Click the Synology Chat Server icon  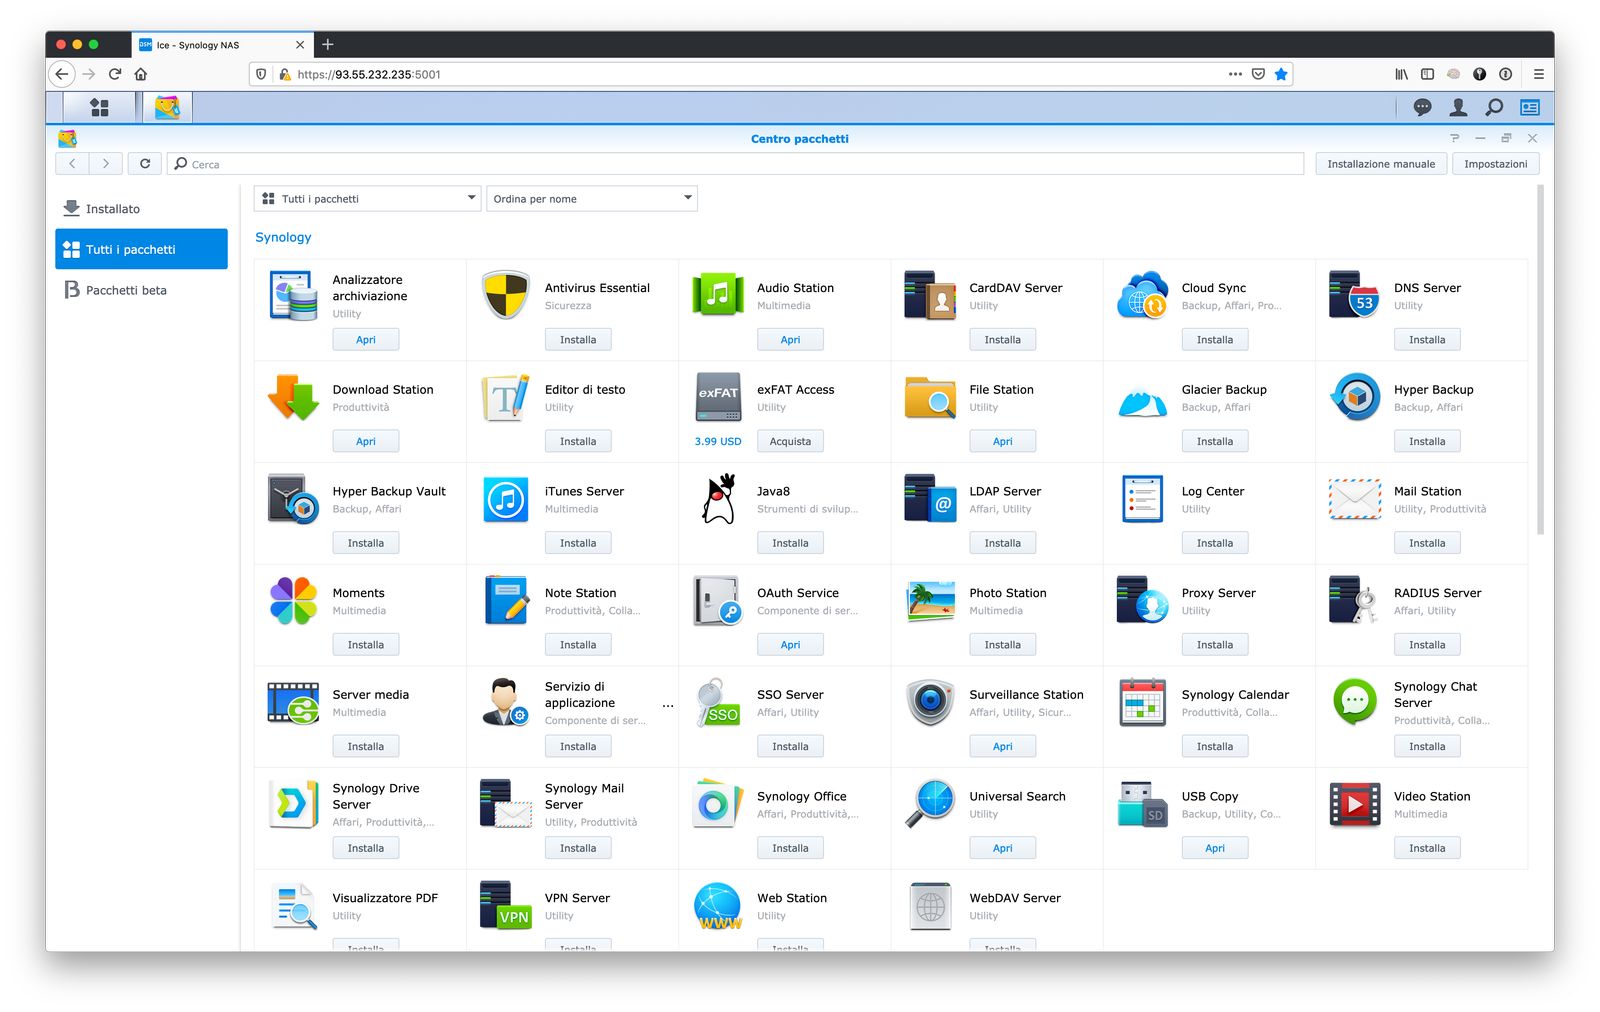tap(1355, 702)
